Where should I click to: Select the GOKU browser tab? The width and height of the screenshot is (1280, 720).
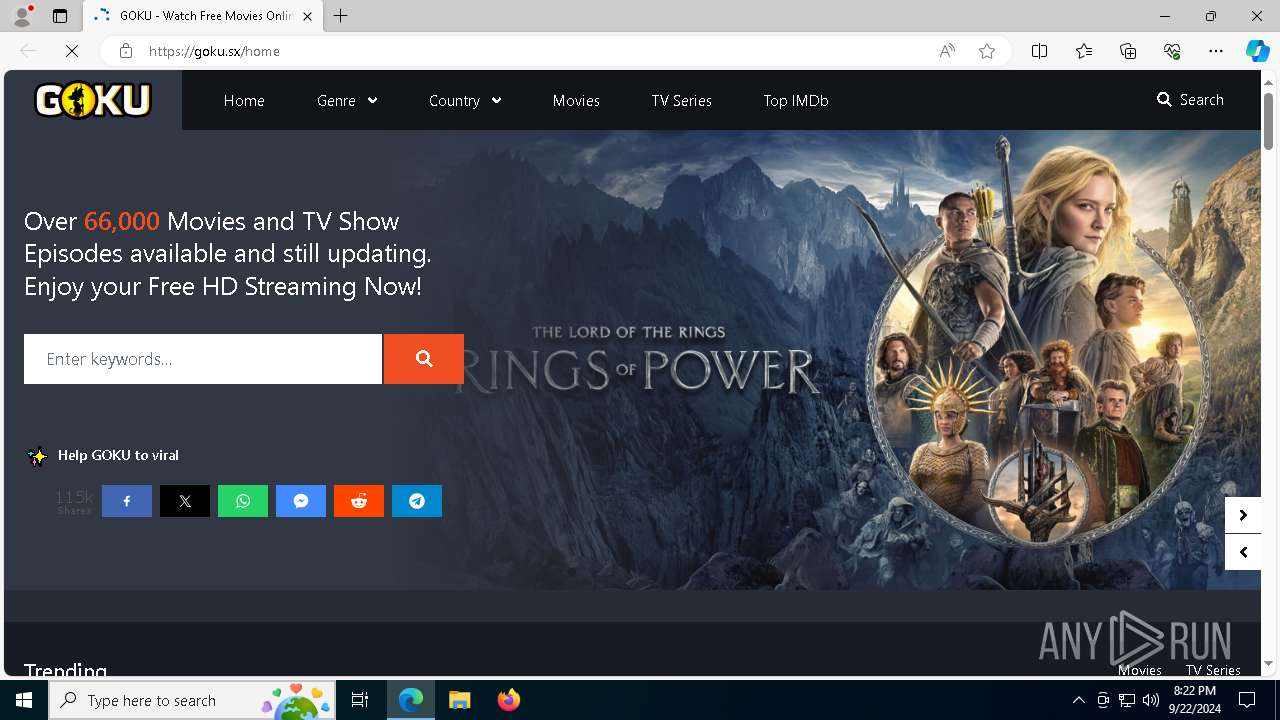click(x=203, y=16)
